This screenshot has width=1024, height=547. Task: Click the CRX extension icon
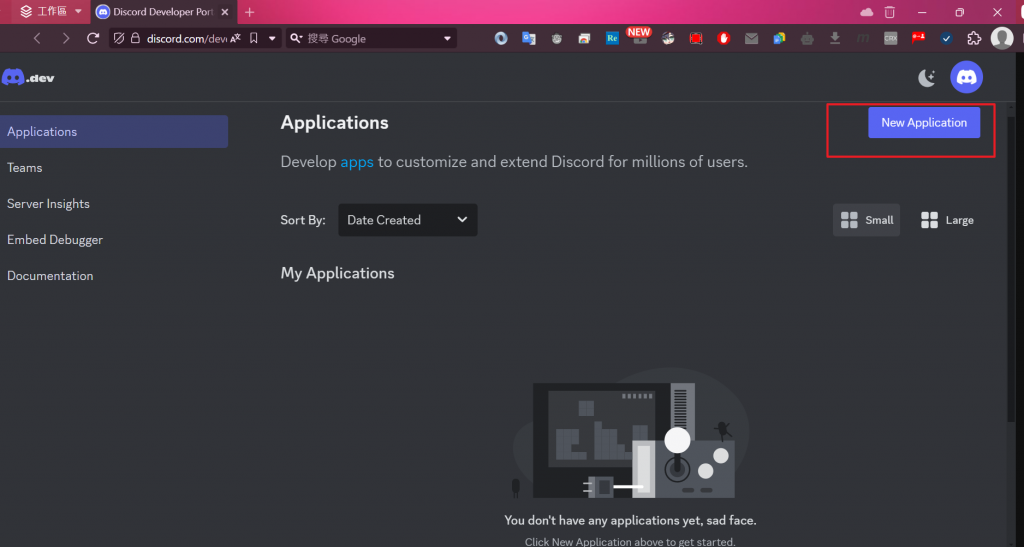[891, 39]
